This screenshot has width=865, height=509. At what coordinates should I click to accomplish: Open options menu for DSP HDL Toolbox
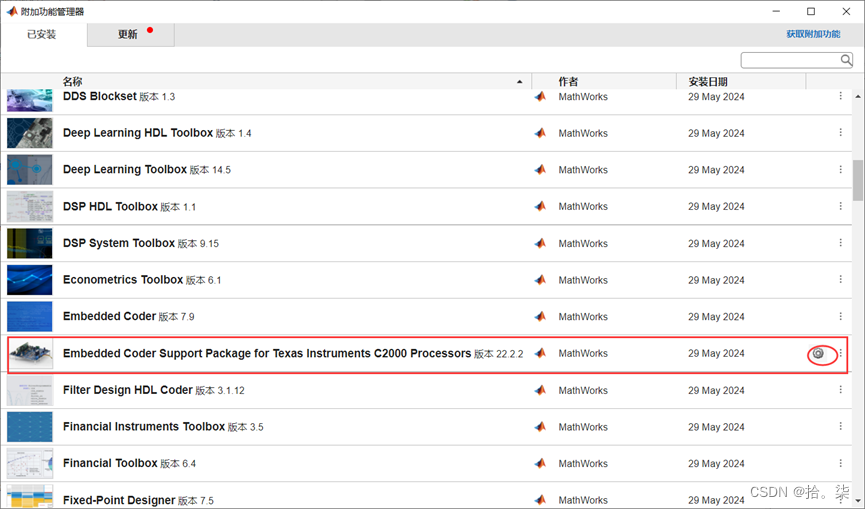[841, 206]
